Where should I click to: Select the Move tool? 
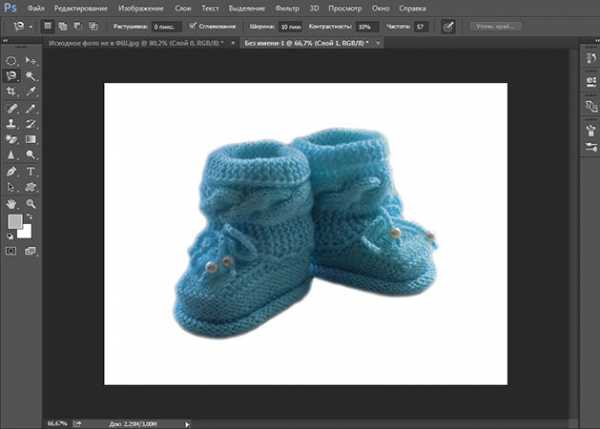tap(30, 60)
